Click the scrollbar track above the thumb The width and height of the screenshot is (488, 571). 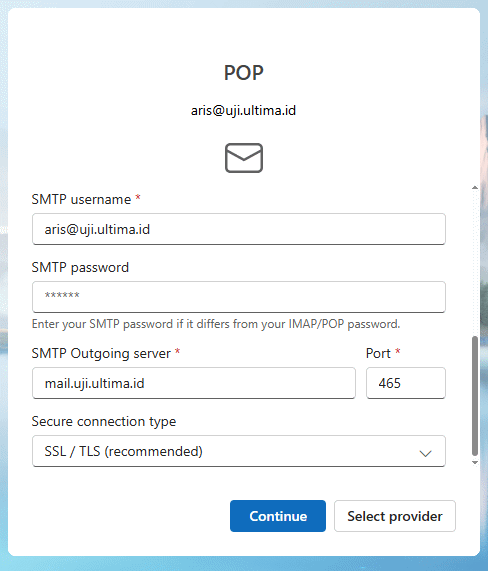475,263
